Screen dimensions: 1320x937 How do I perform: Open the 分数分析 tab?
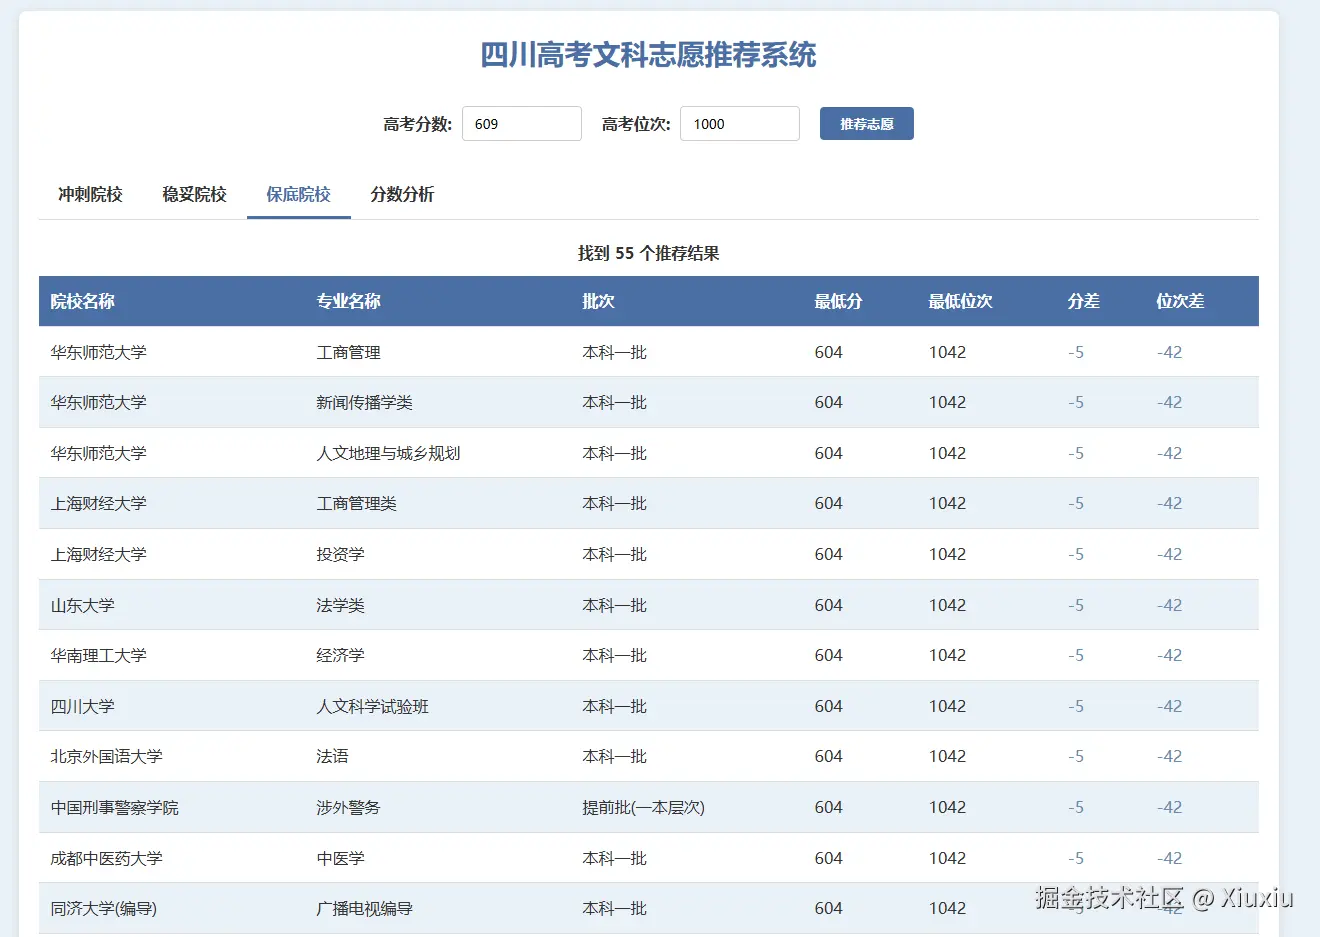pyautogui.click(x=403, y=194)
